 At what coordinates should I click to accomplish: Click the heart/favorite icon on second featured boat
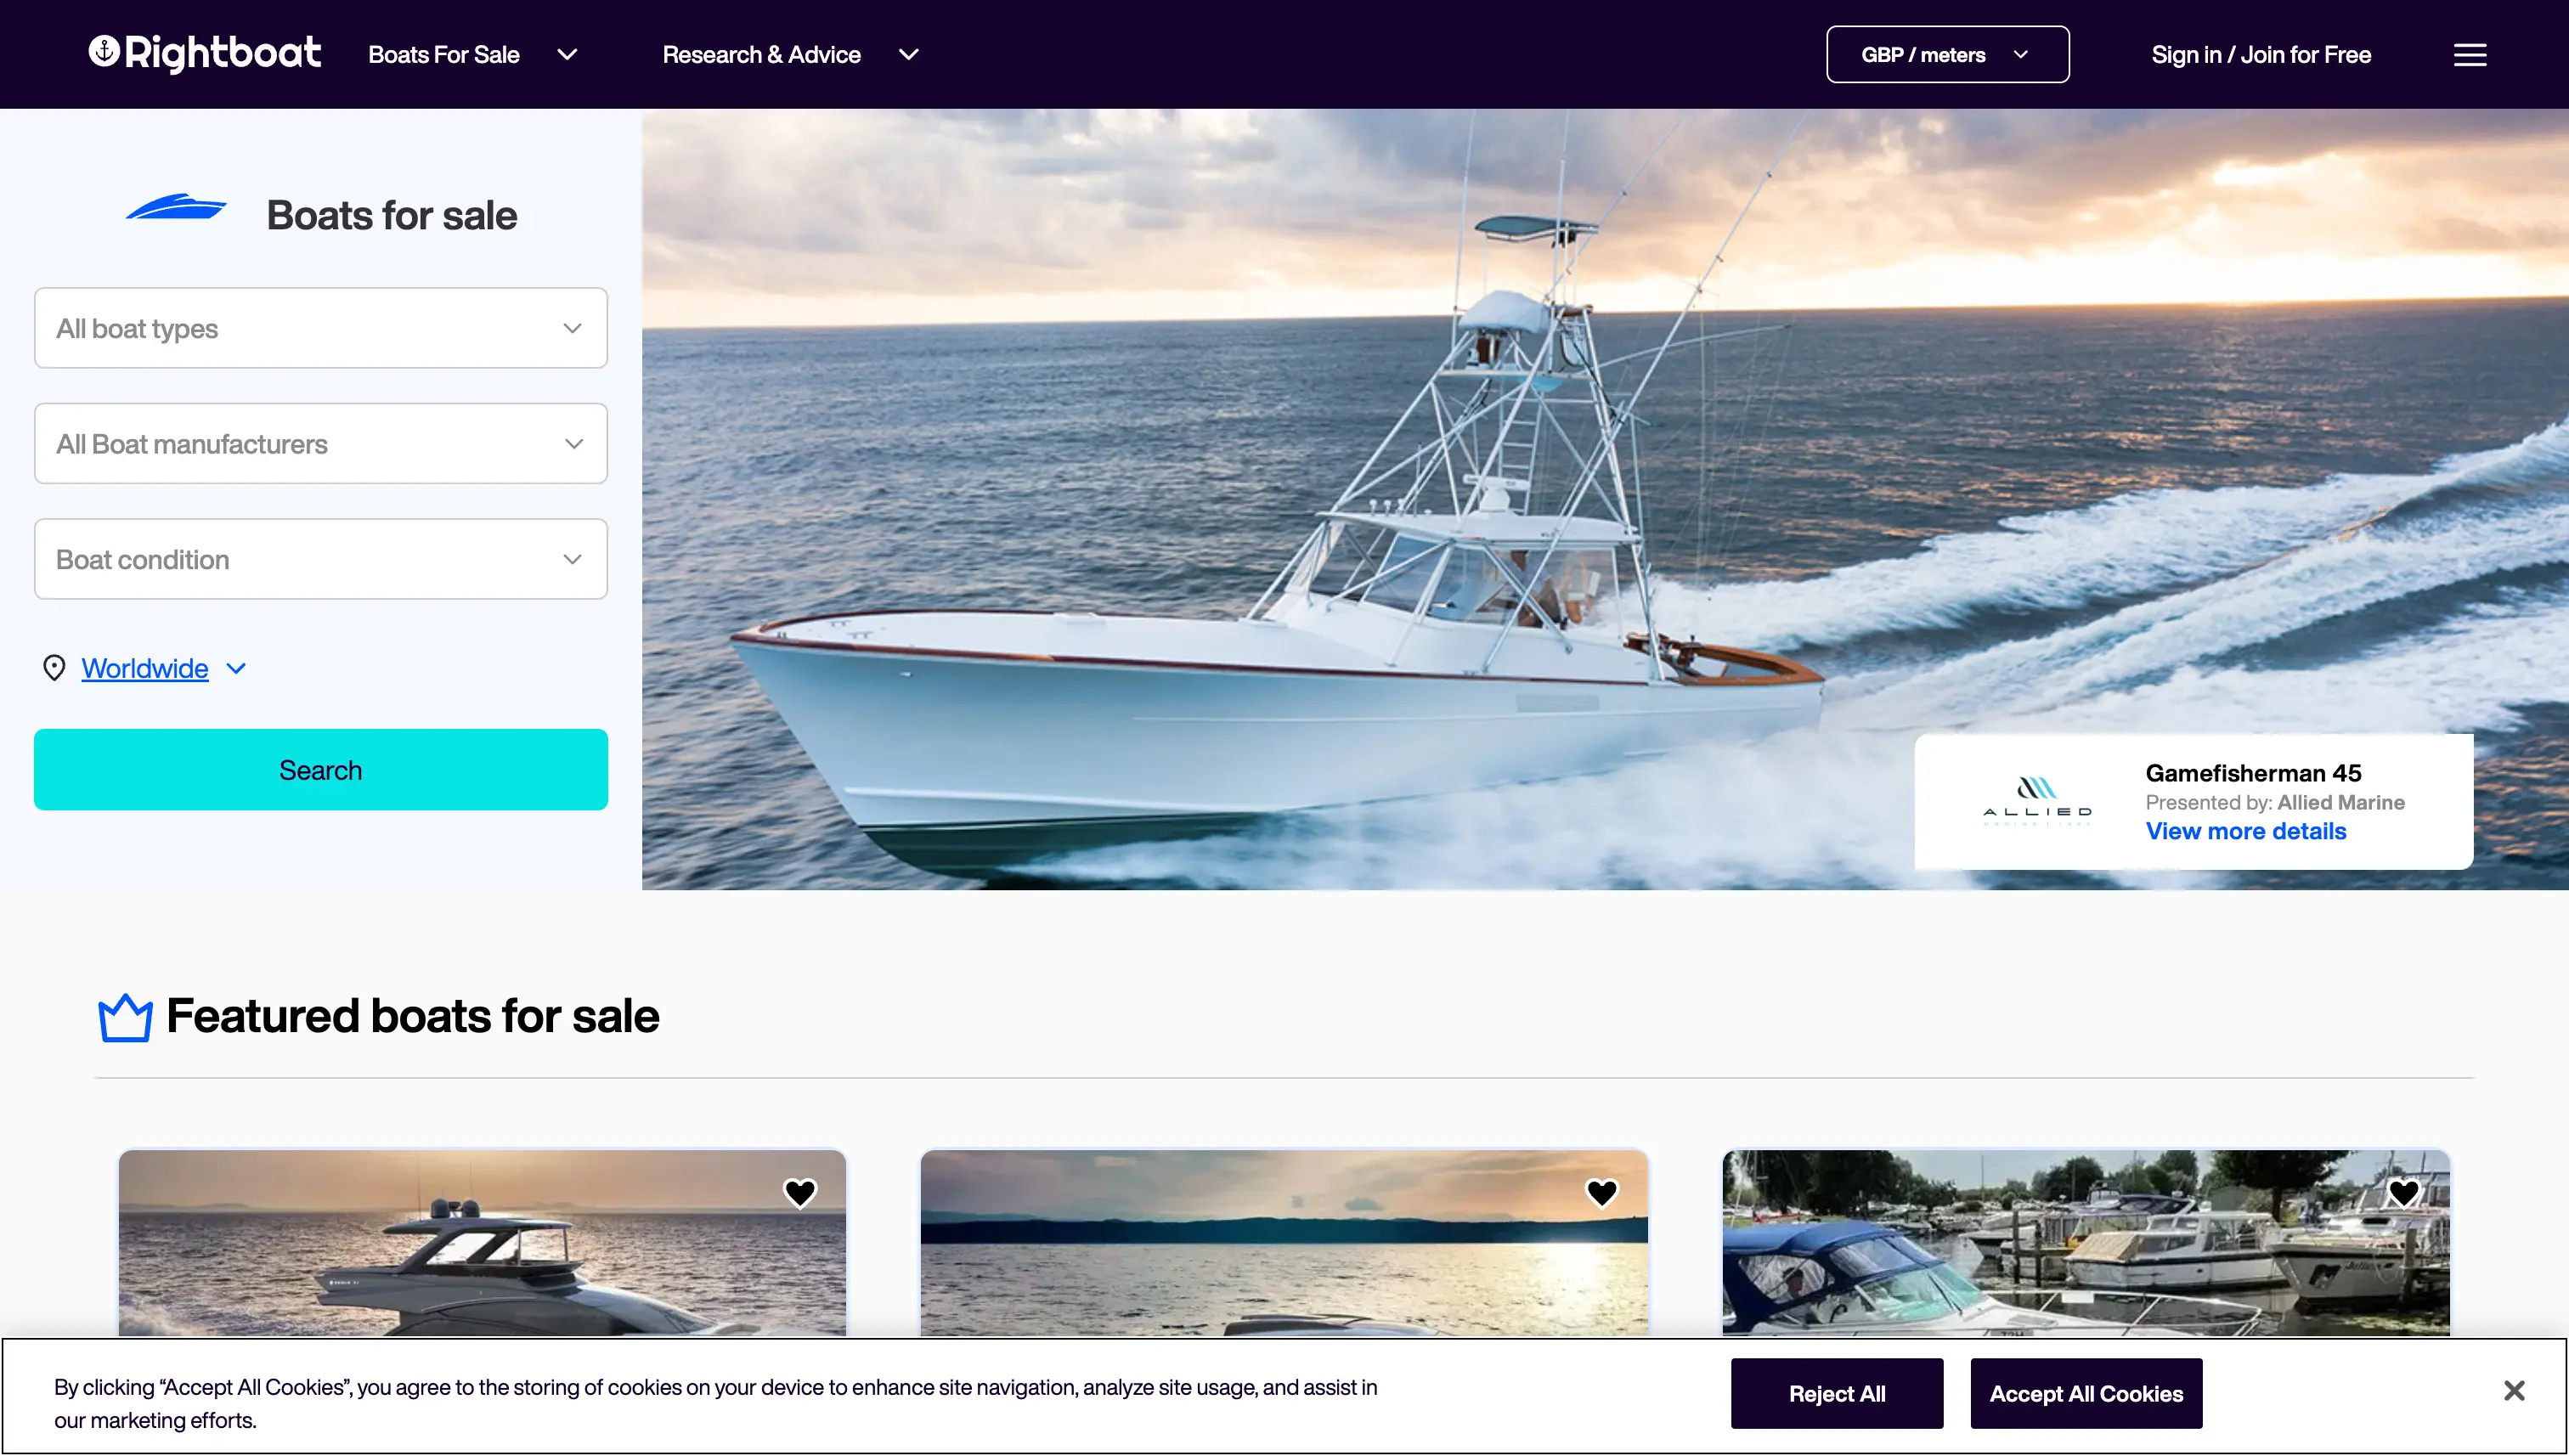point(1601,1193)
